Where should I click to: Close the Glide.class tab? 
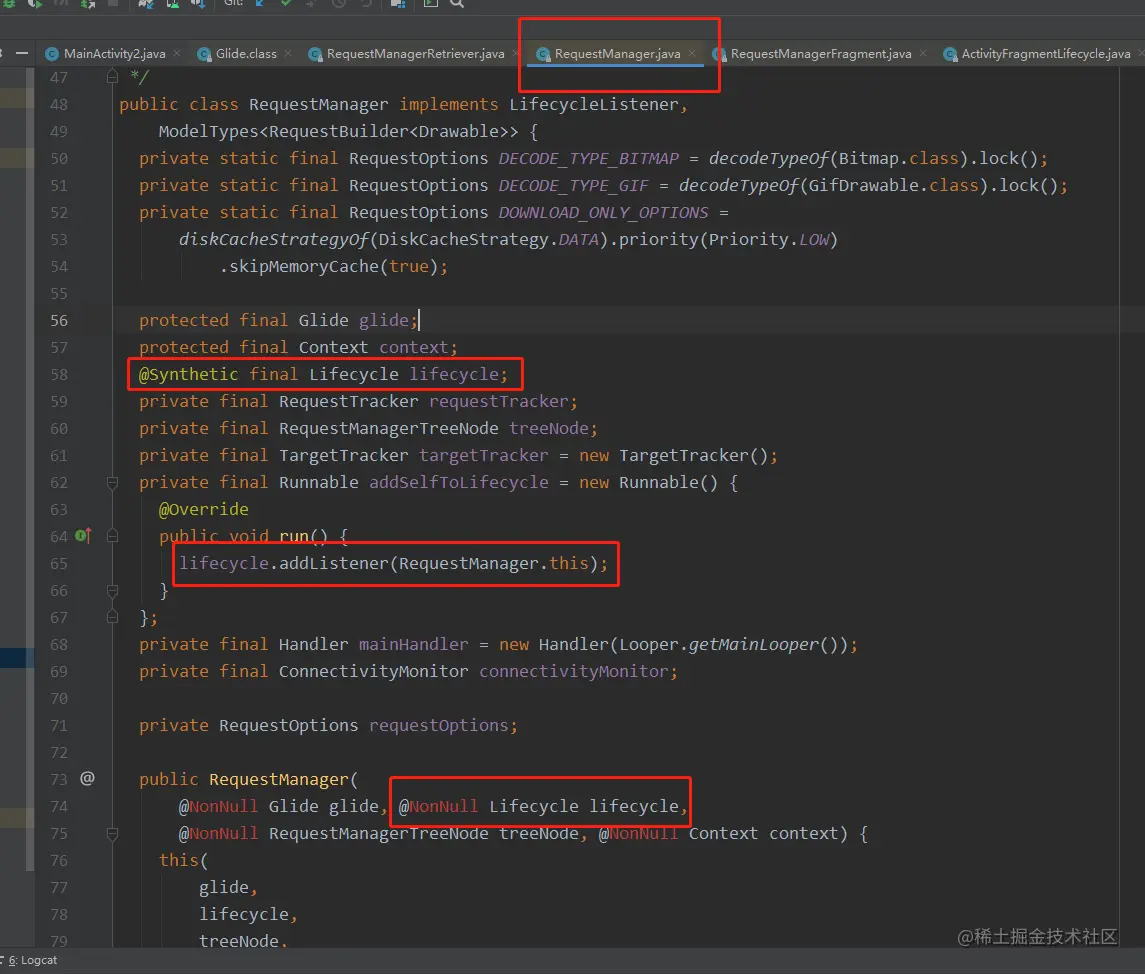coord(288,53)
